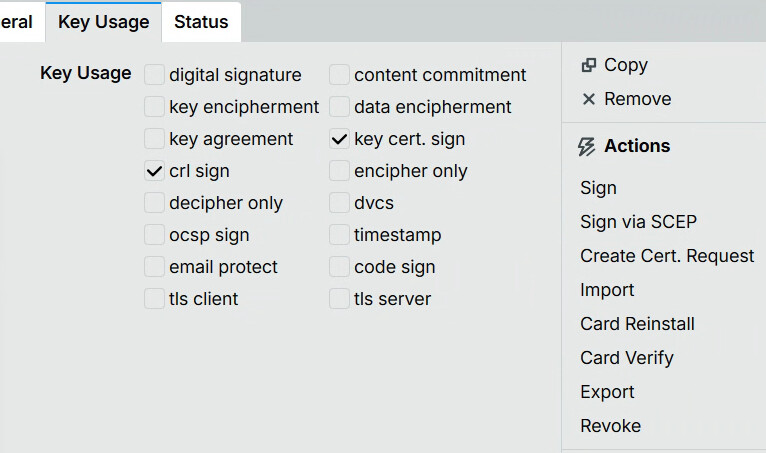Open the General tab
This screenshot has width=766, height=453.
click(x=16, y=22)
